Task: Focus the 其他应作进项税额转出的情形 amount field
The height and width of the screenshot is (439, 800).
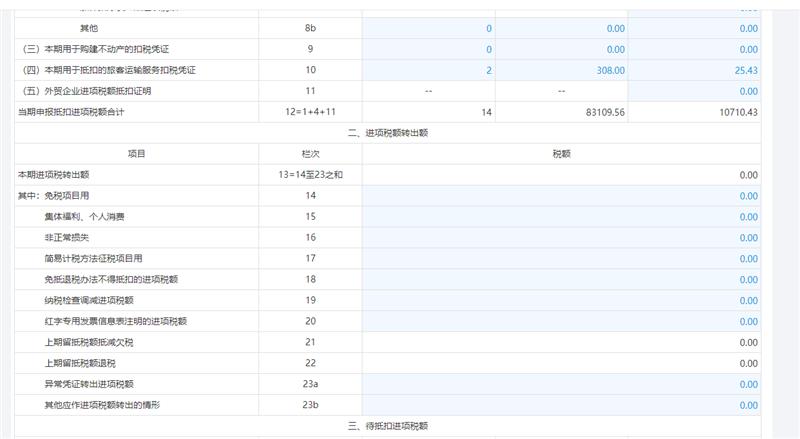Action: (x=560, y=405)
